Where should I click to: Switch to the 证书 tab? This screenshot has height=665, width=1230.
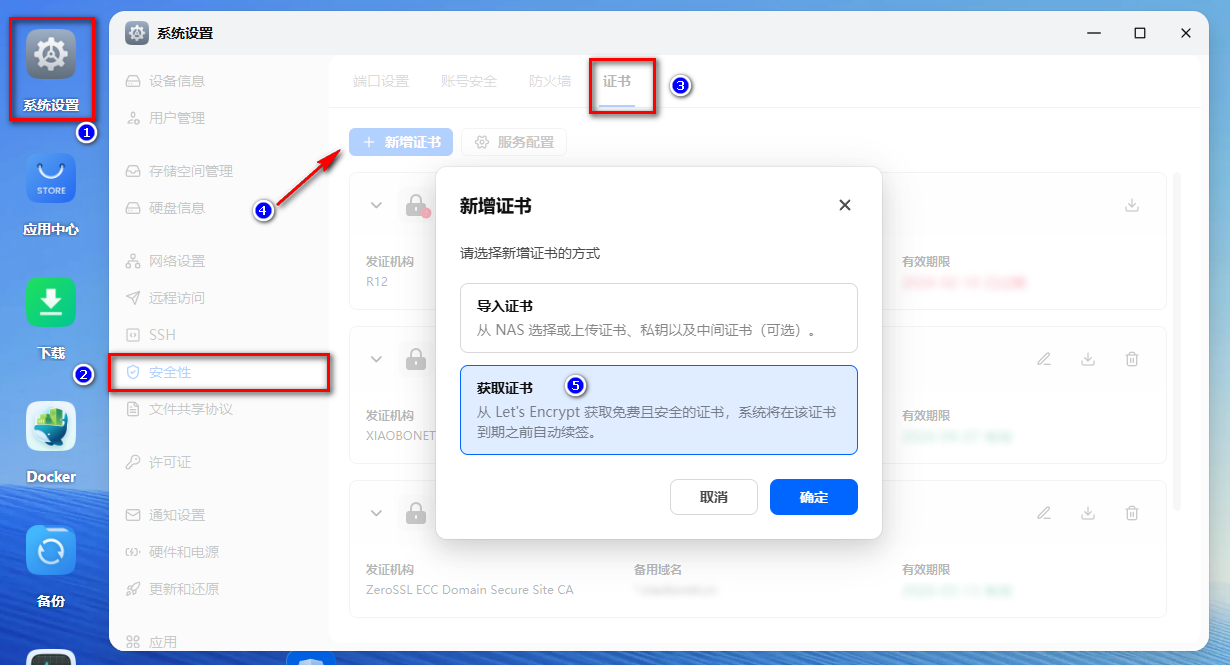617,81
